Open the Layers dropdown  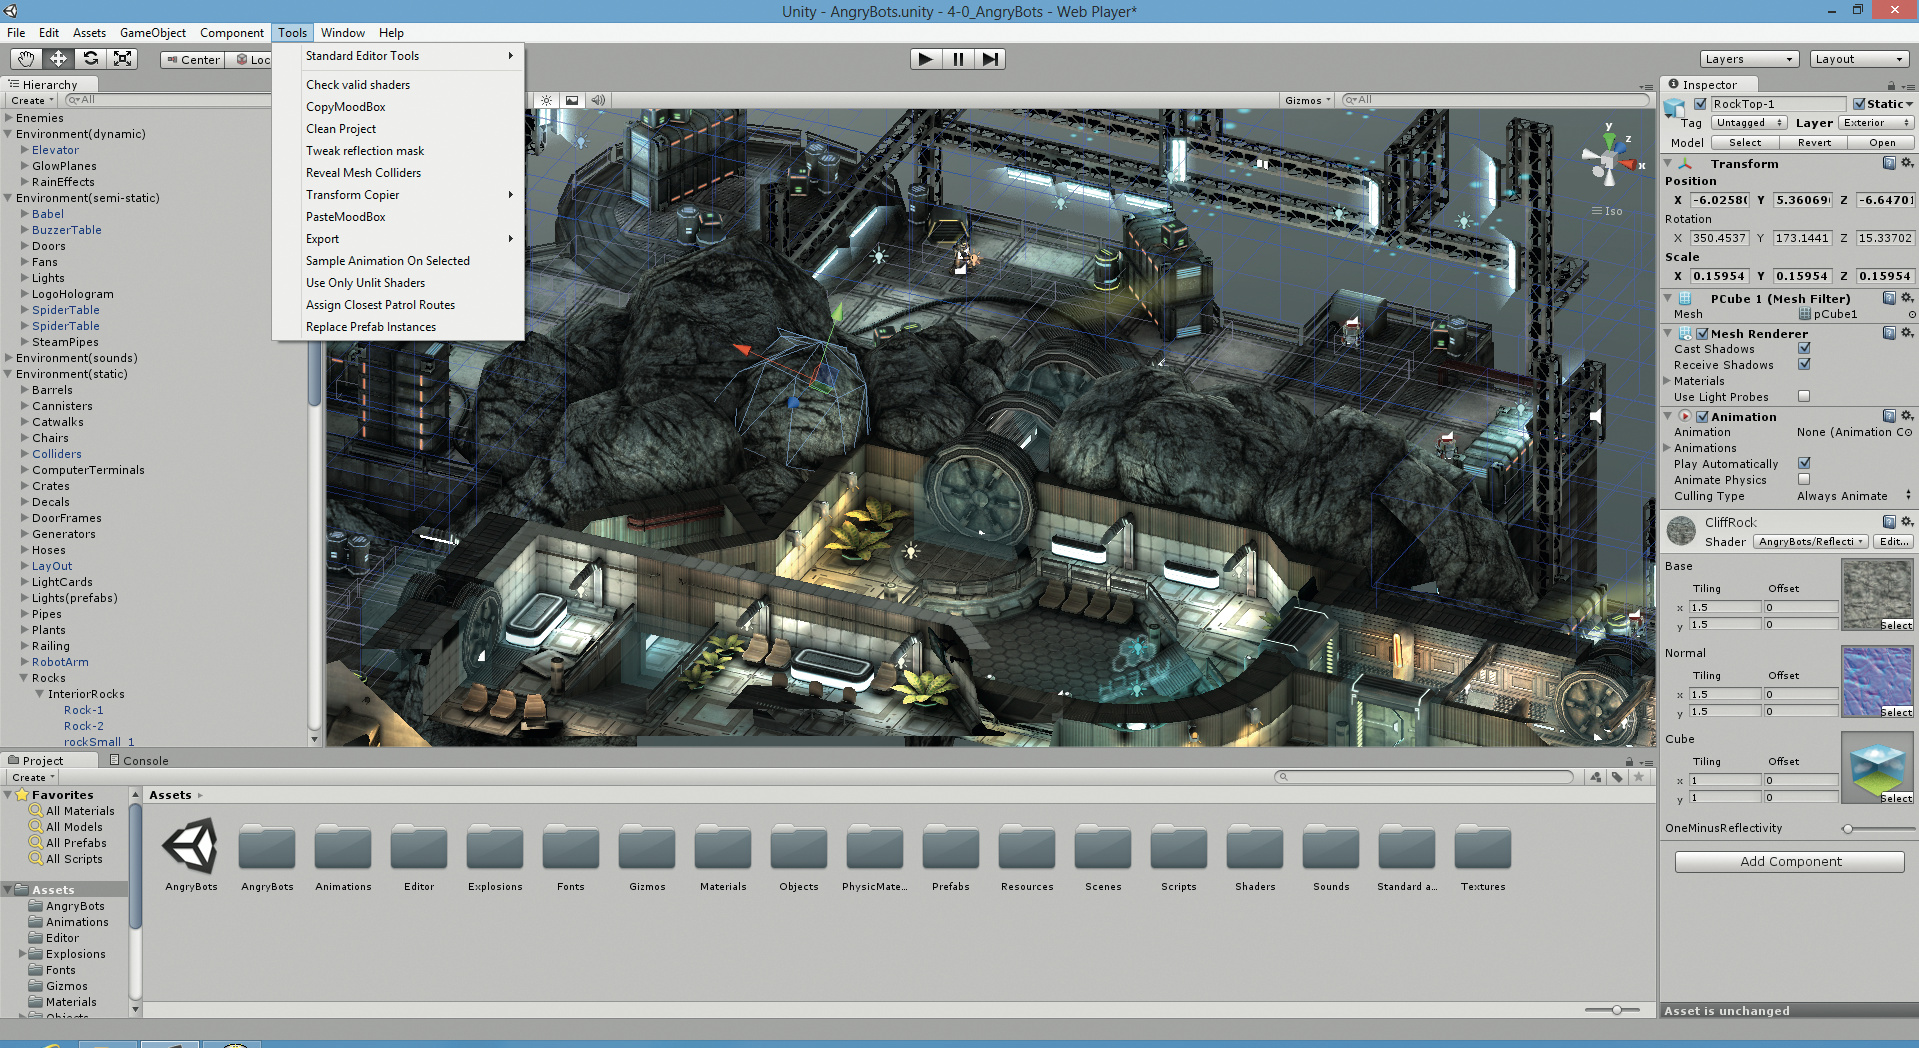click(1749, 59)
